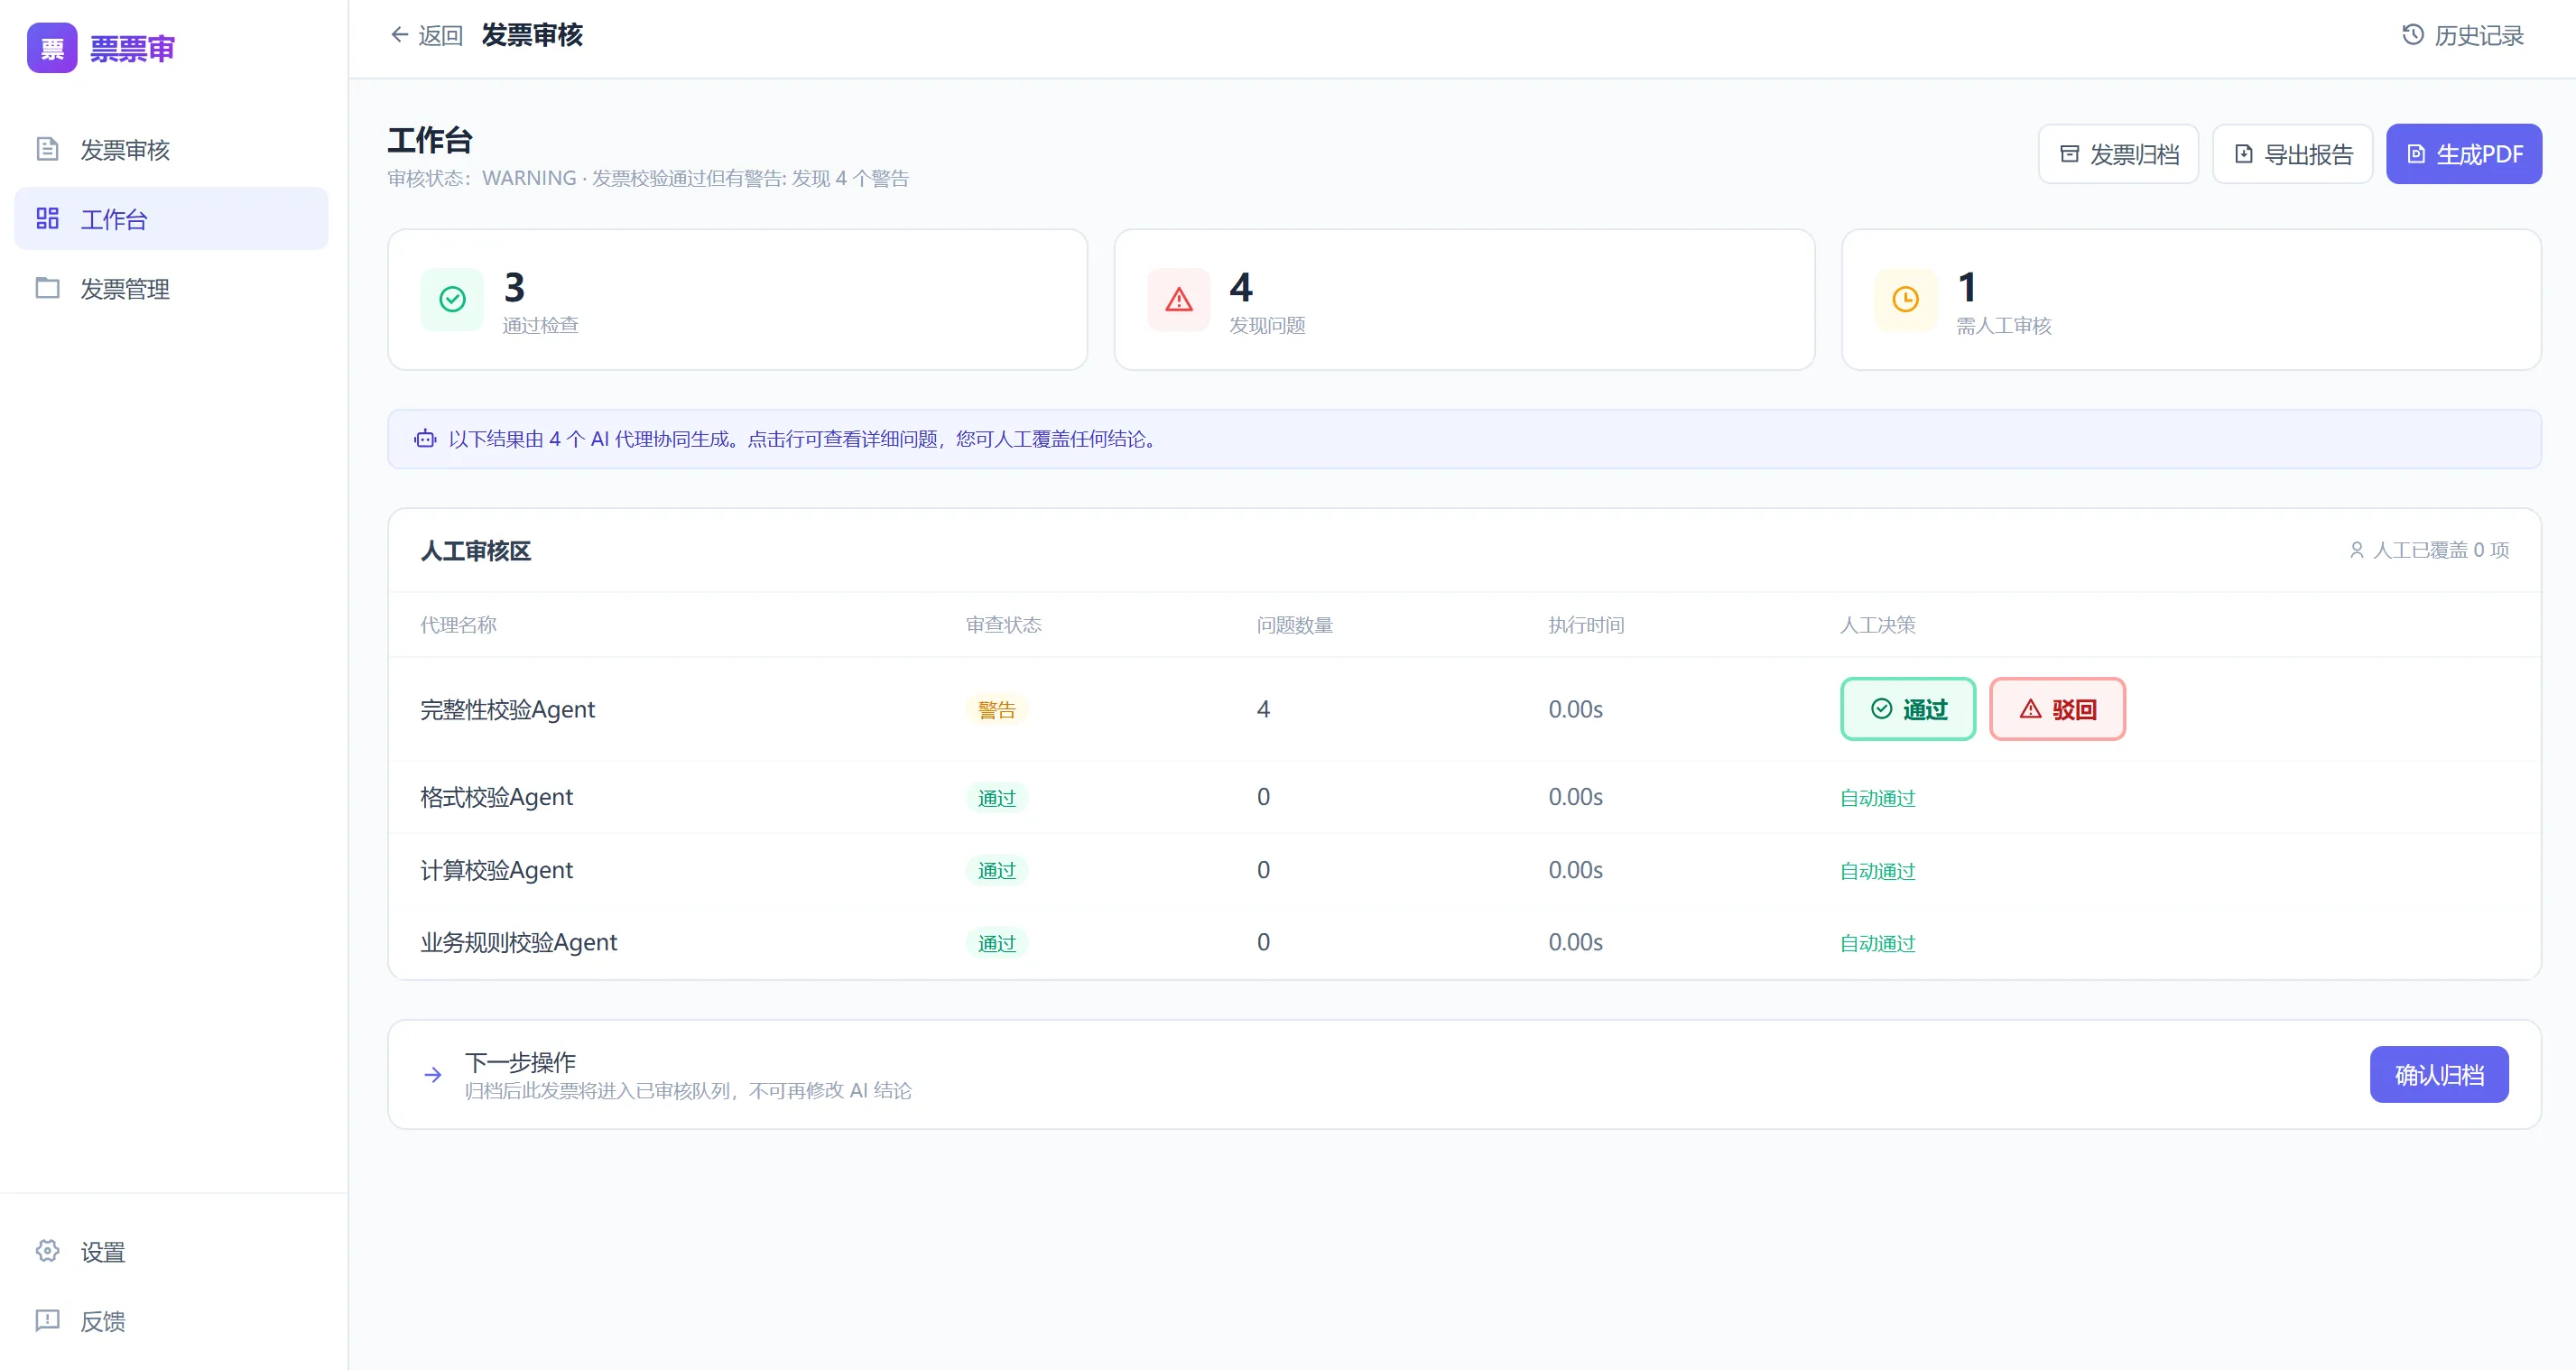2576x1370 pixels.
Task: Select 工作台 in the sidebar menu
Action: (171, 218)
